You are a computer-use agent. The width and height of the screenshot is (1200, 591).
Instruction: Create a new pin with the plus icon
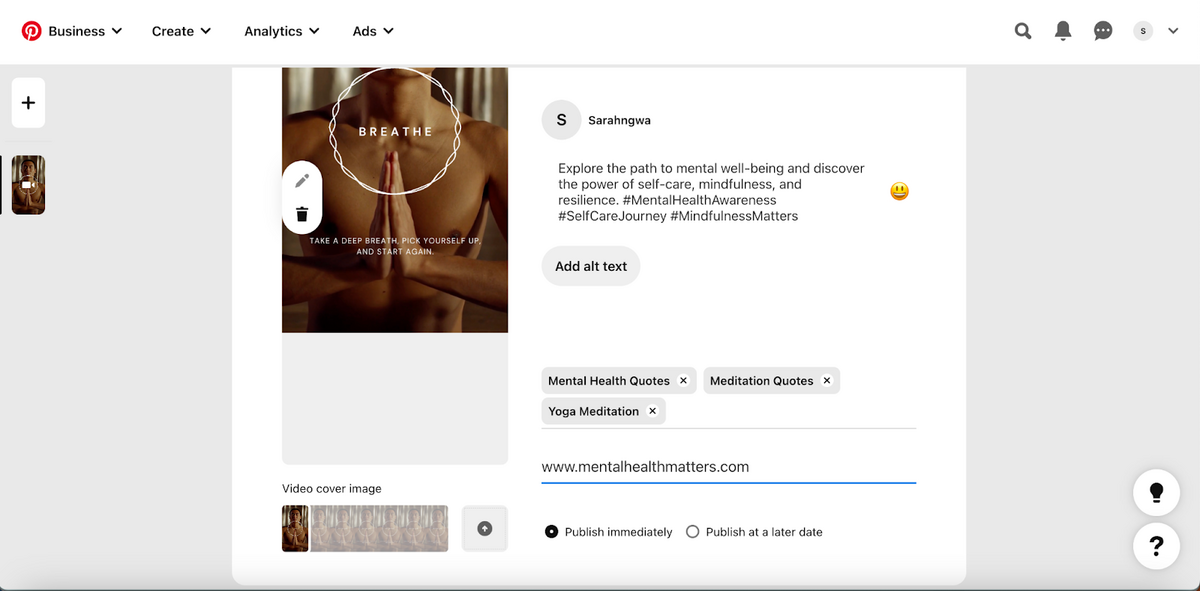28,102
